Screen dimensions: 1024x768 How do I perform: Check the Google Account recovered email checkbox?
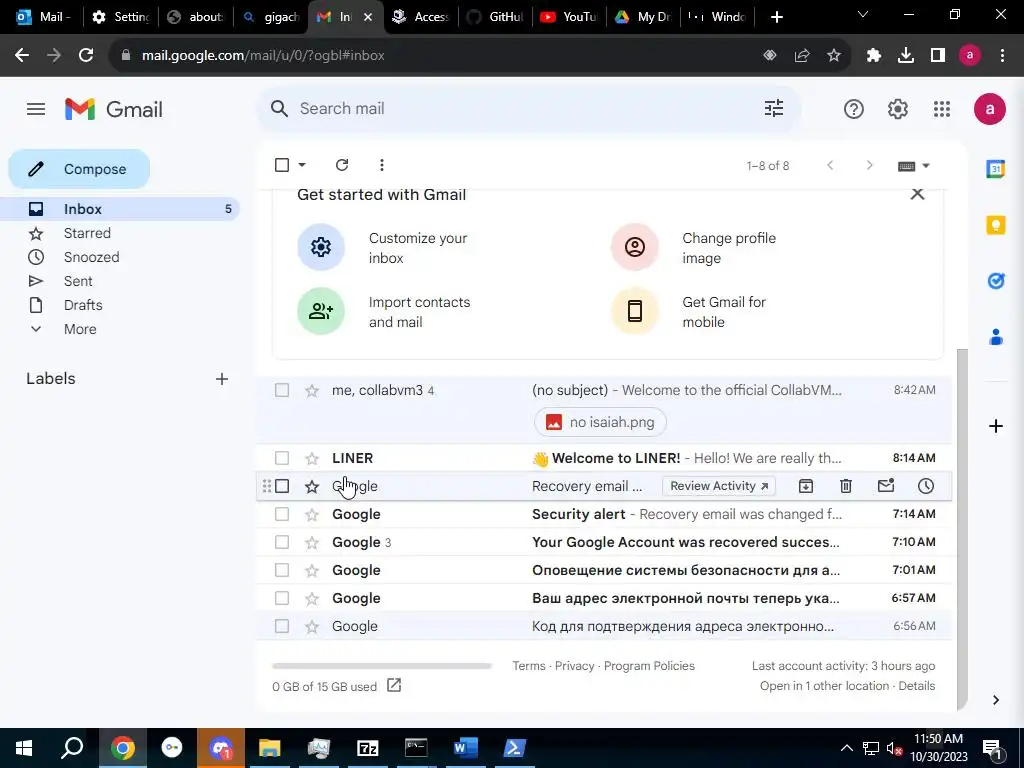[x=282, y=542]
